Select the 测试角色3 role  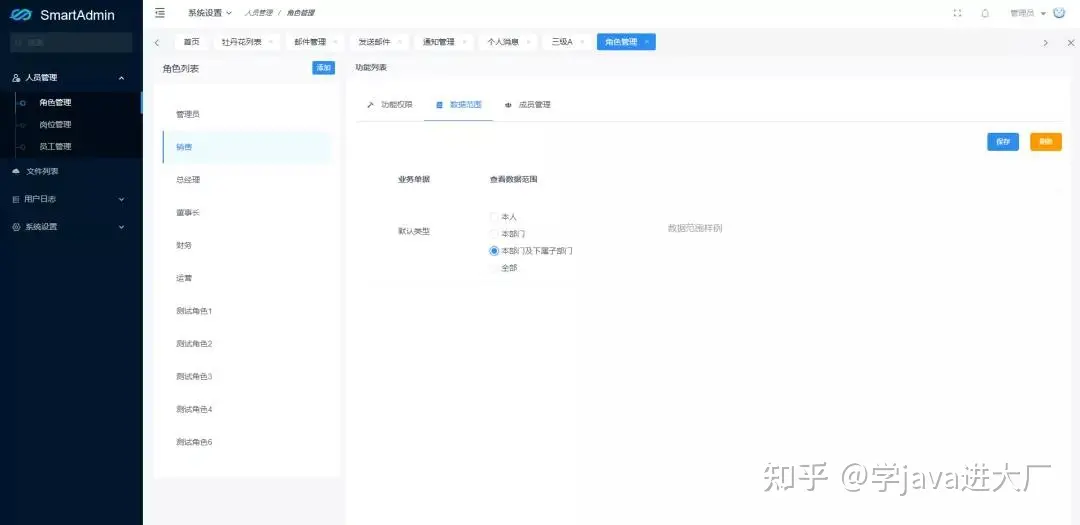pos(247,376)
